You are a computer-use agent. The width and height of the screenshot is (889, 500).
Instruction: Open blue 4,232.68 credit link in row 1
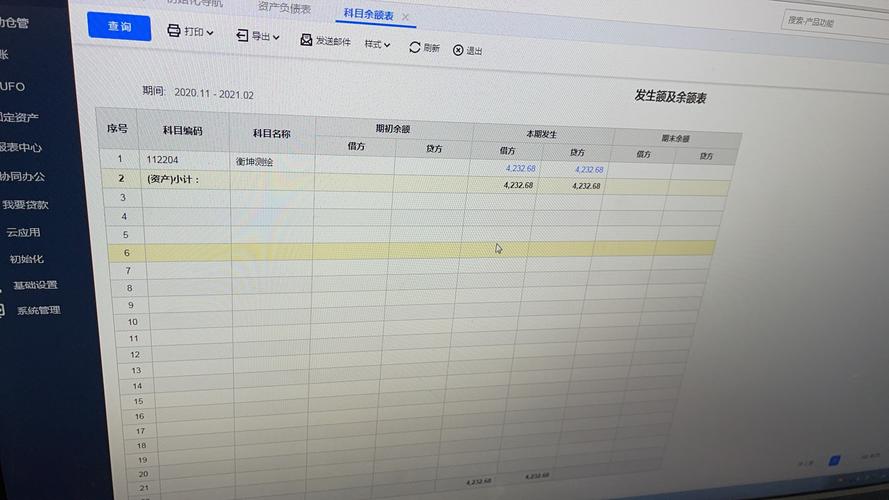coord(589,170)
